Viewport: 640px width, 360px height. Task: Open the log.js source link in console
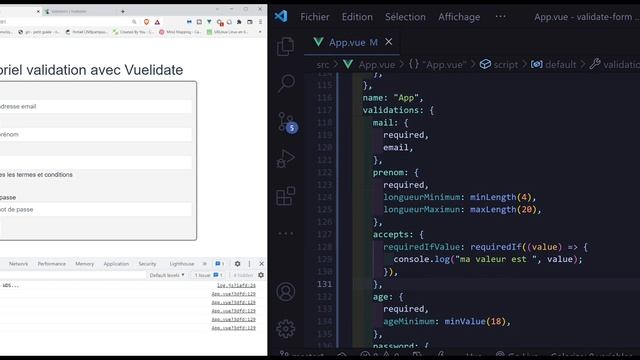coord(236,285)
